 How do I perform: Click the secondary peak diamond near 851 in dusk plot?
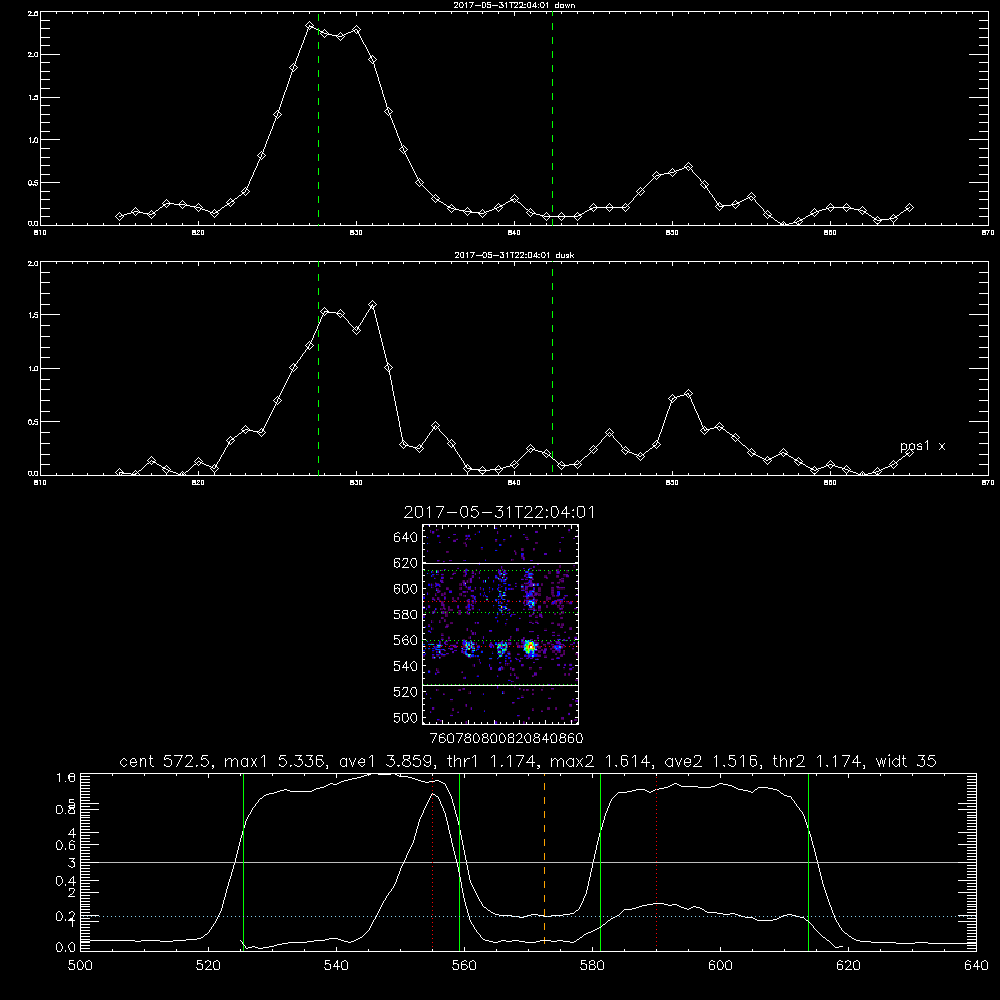coord(688,393)
